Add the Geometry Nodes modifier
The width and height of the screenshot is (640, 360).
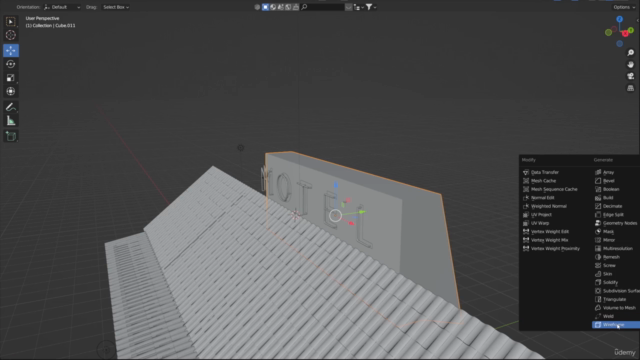click(x=616, y=223)
